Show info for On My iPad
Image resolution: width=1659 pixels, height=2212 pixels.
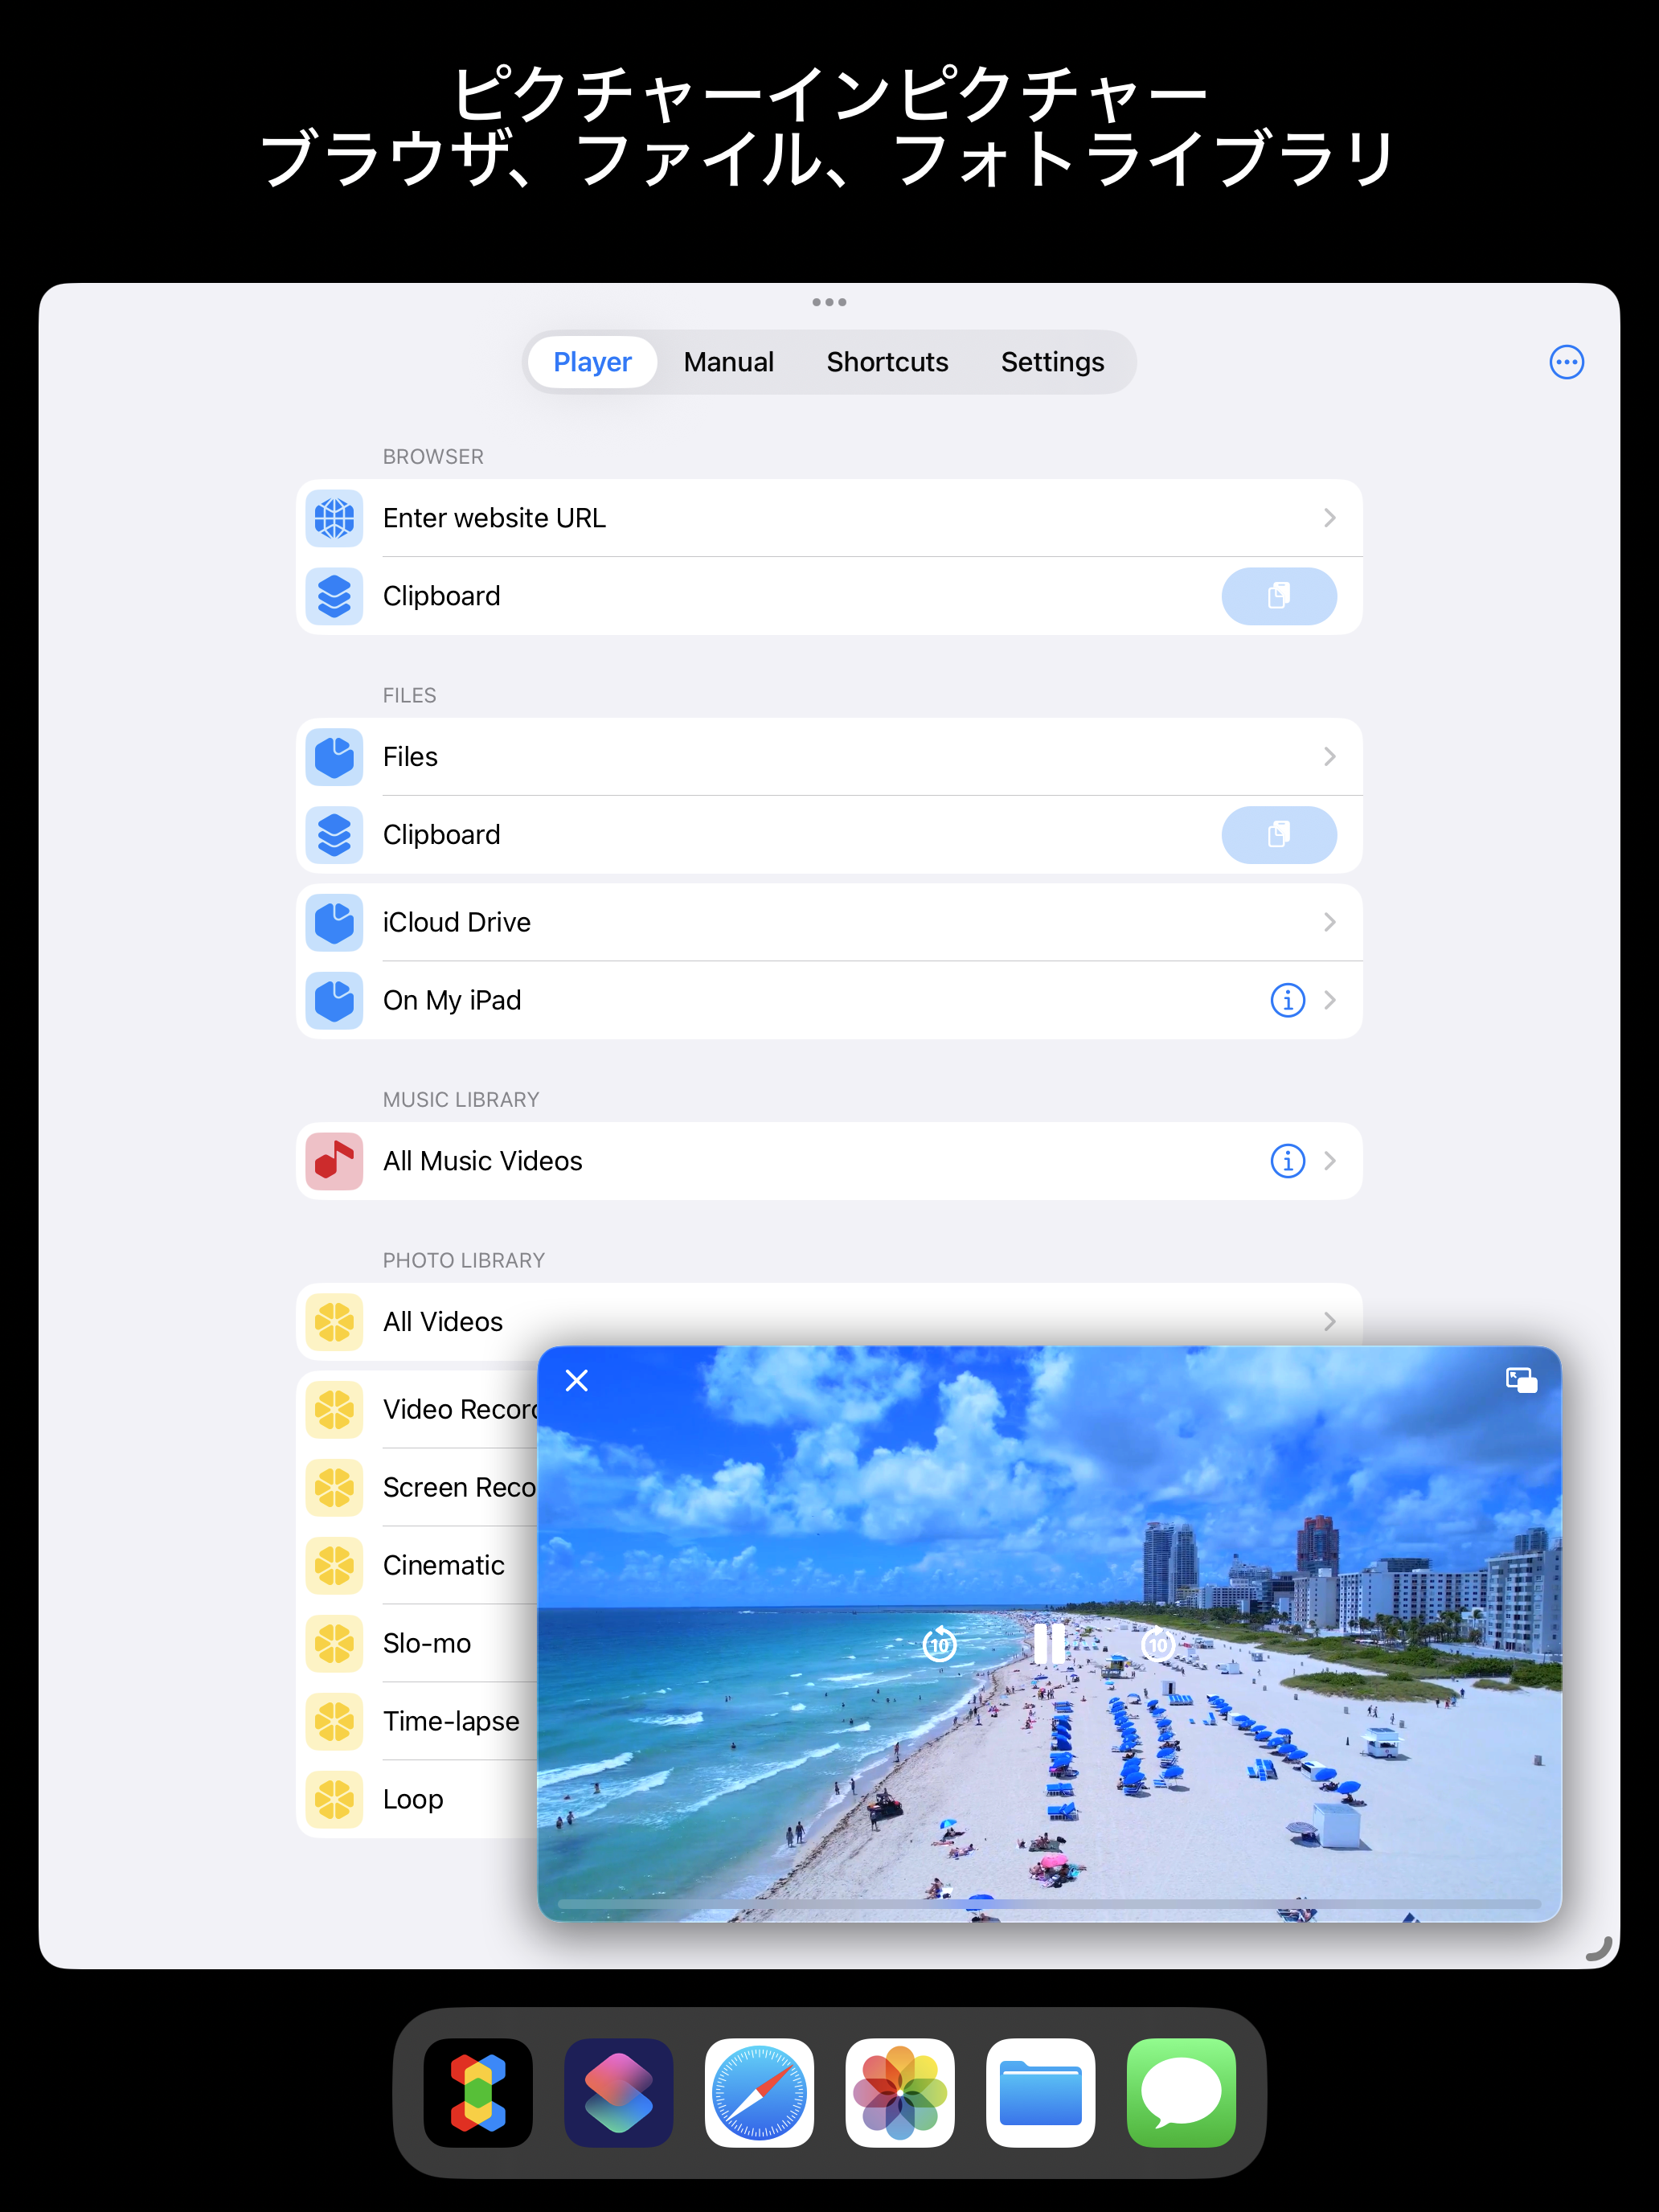(1287, 1000)
